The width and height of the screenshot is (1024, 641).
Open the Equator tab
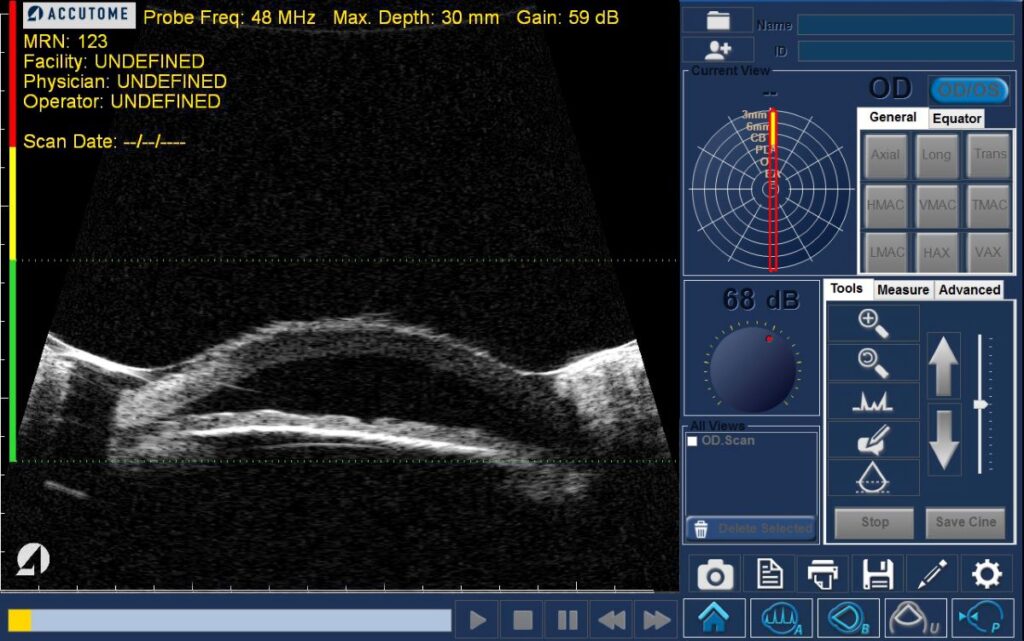(957, 118)
